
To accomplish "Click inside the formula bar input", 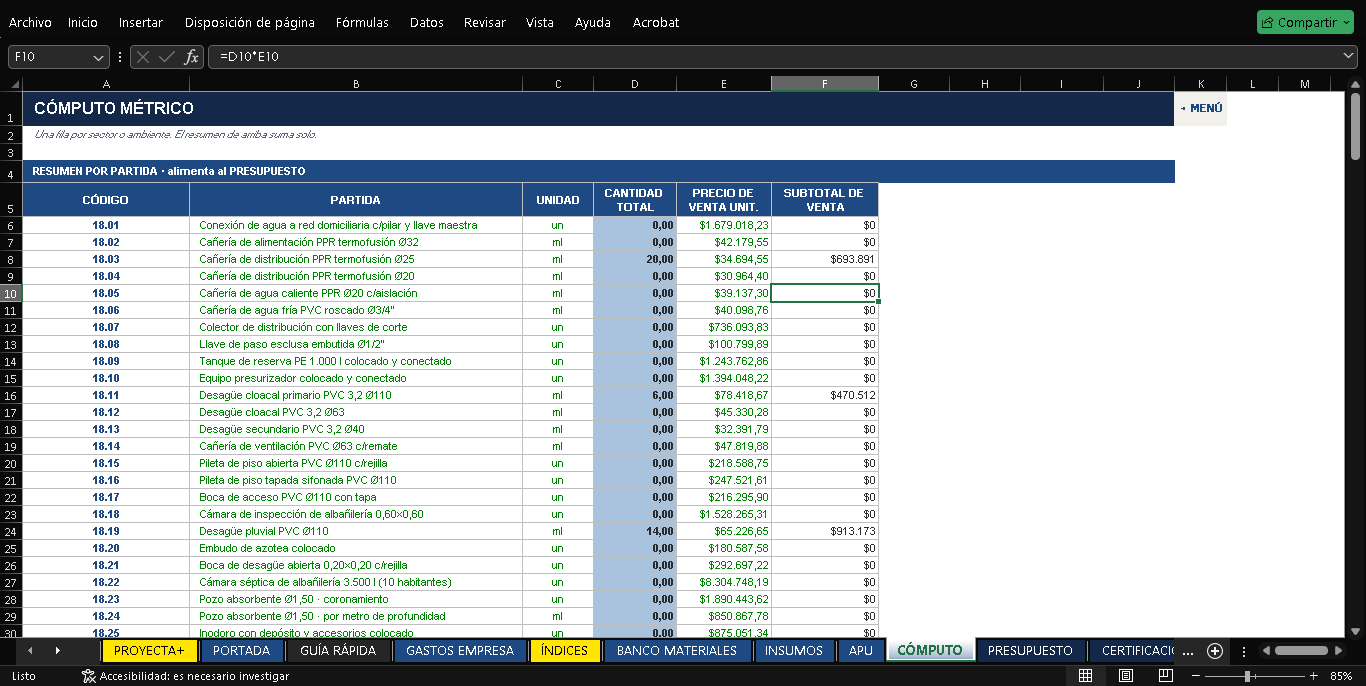I will pyautogui.click(x=775, y=57).
